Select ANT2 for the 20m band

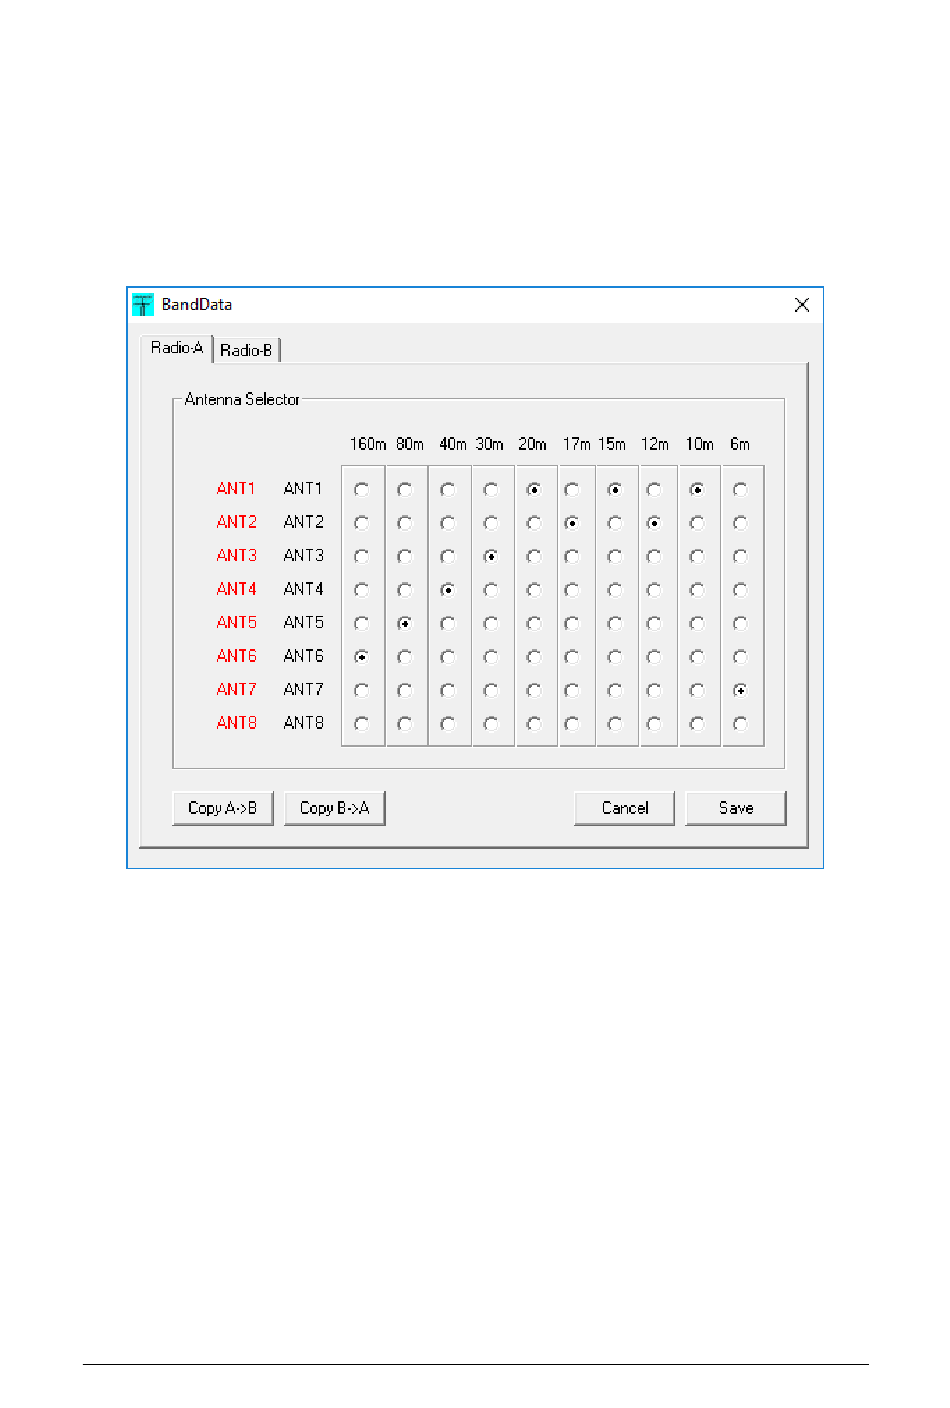(534, 523)
